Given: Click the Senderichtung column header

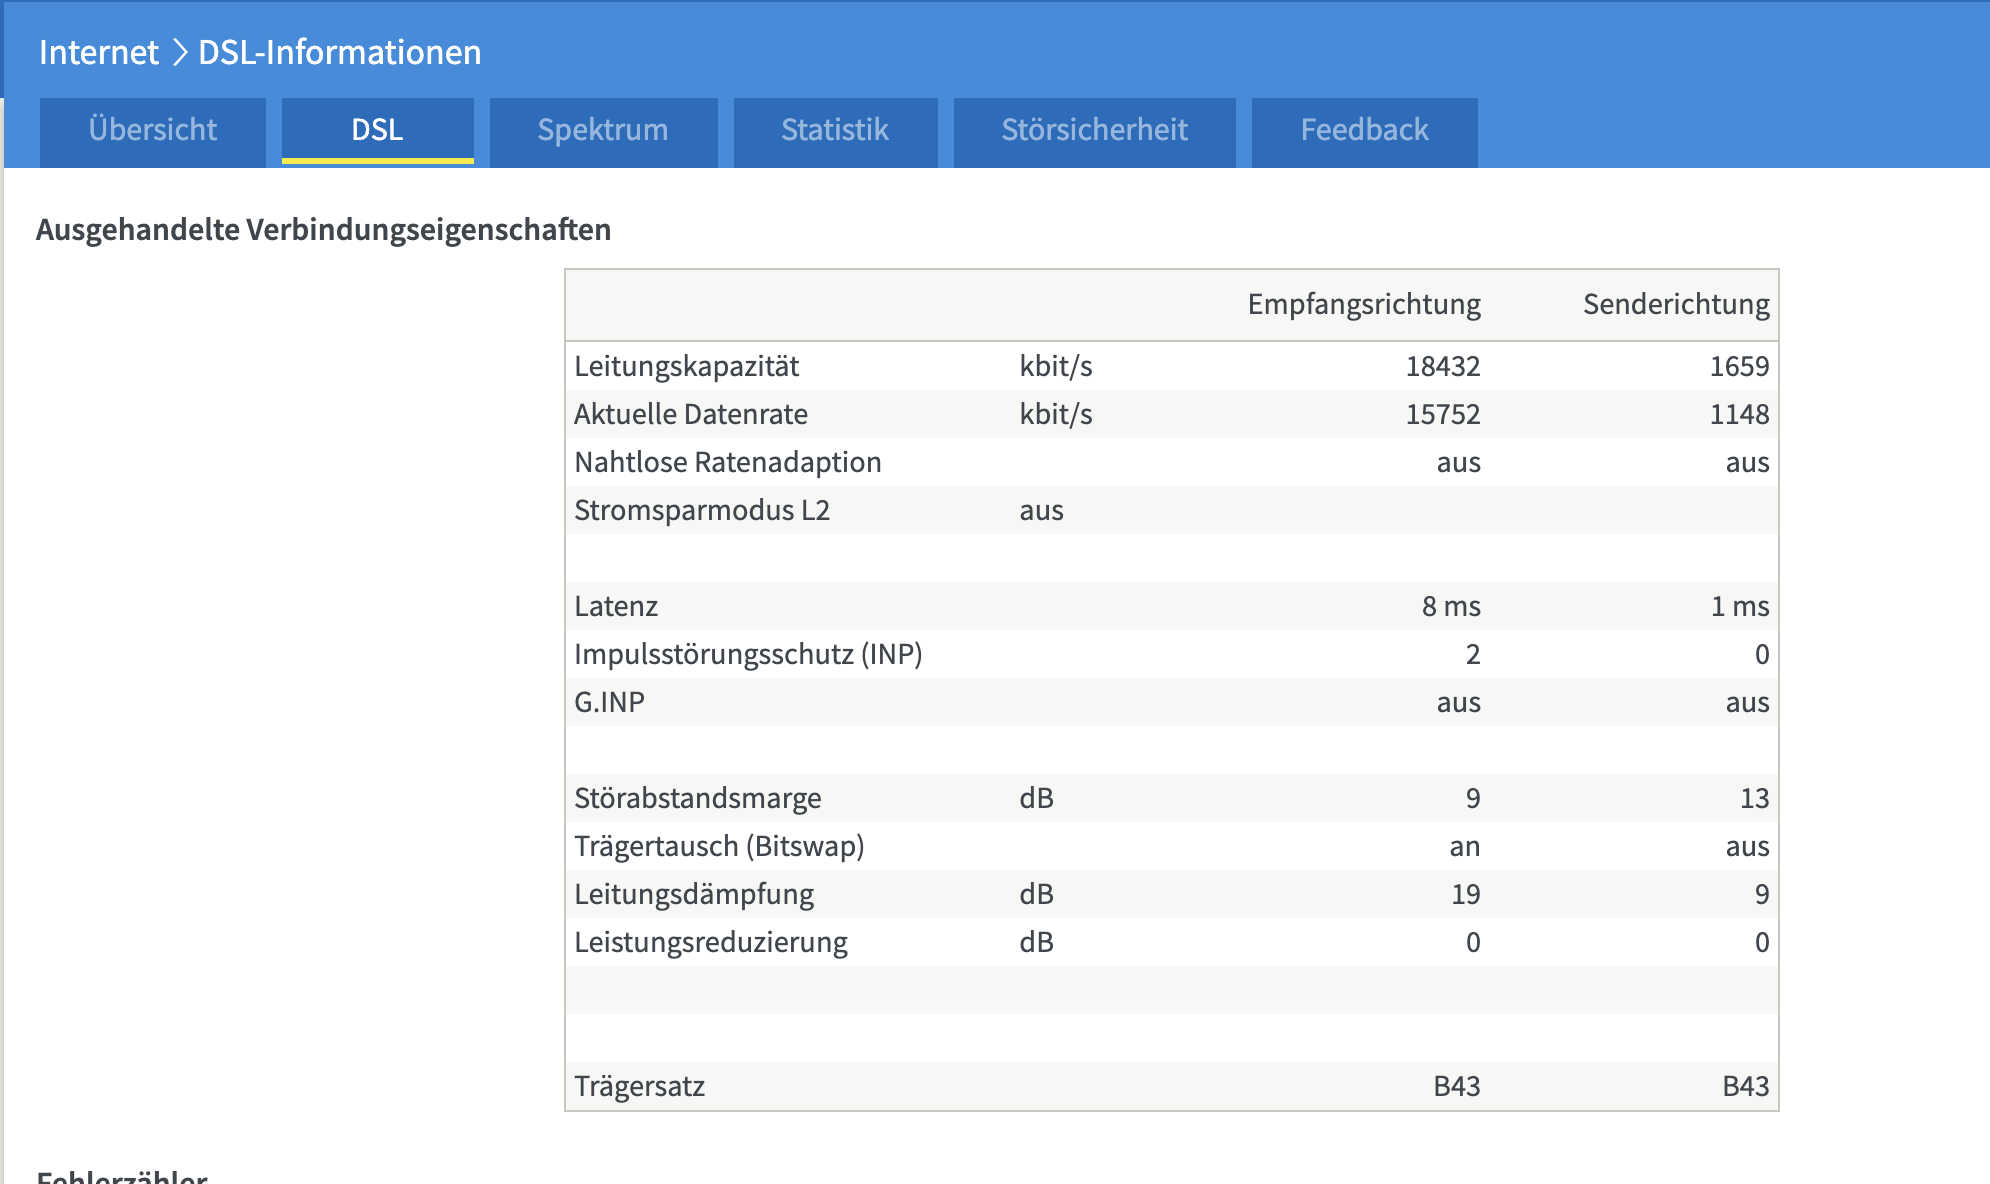Looking at the screenshot, I should pos(1675,304).
